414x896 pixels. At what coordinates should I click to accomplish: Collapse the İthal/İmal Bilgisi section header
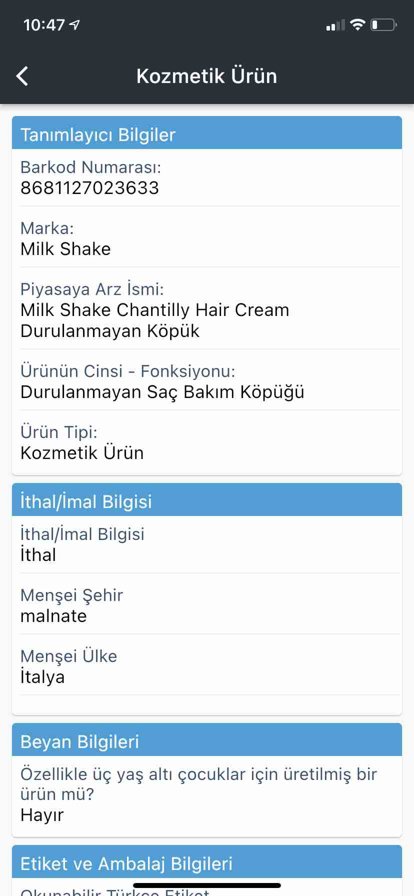[207, 500]
